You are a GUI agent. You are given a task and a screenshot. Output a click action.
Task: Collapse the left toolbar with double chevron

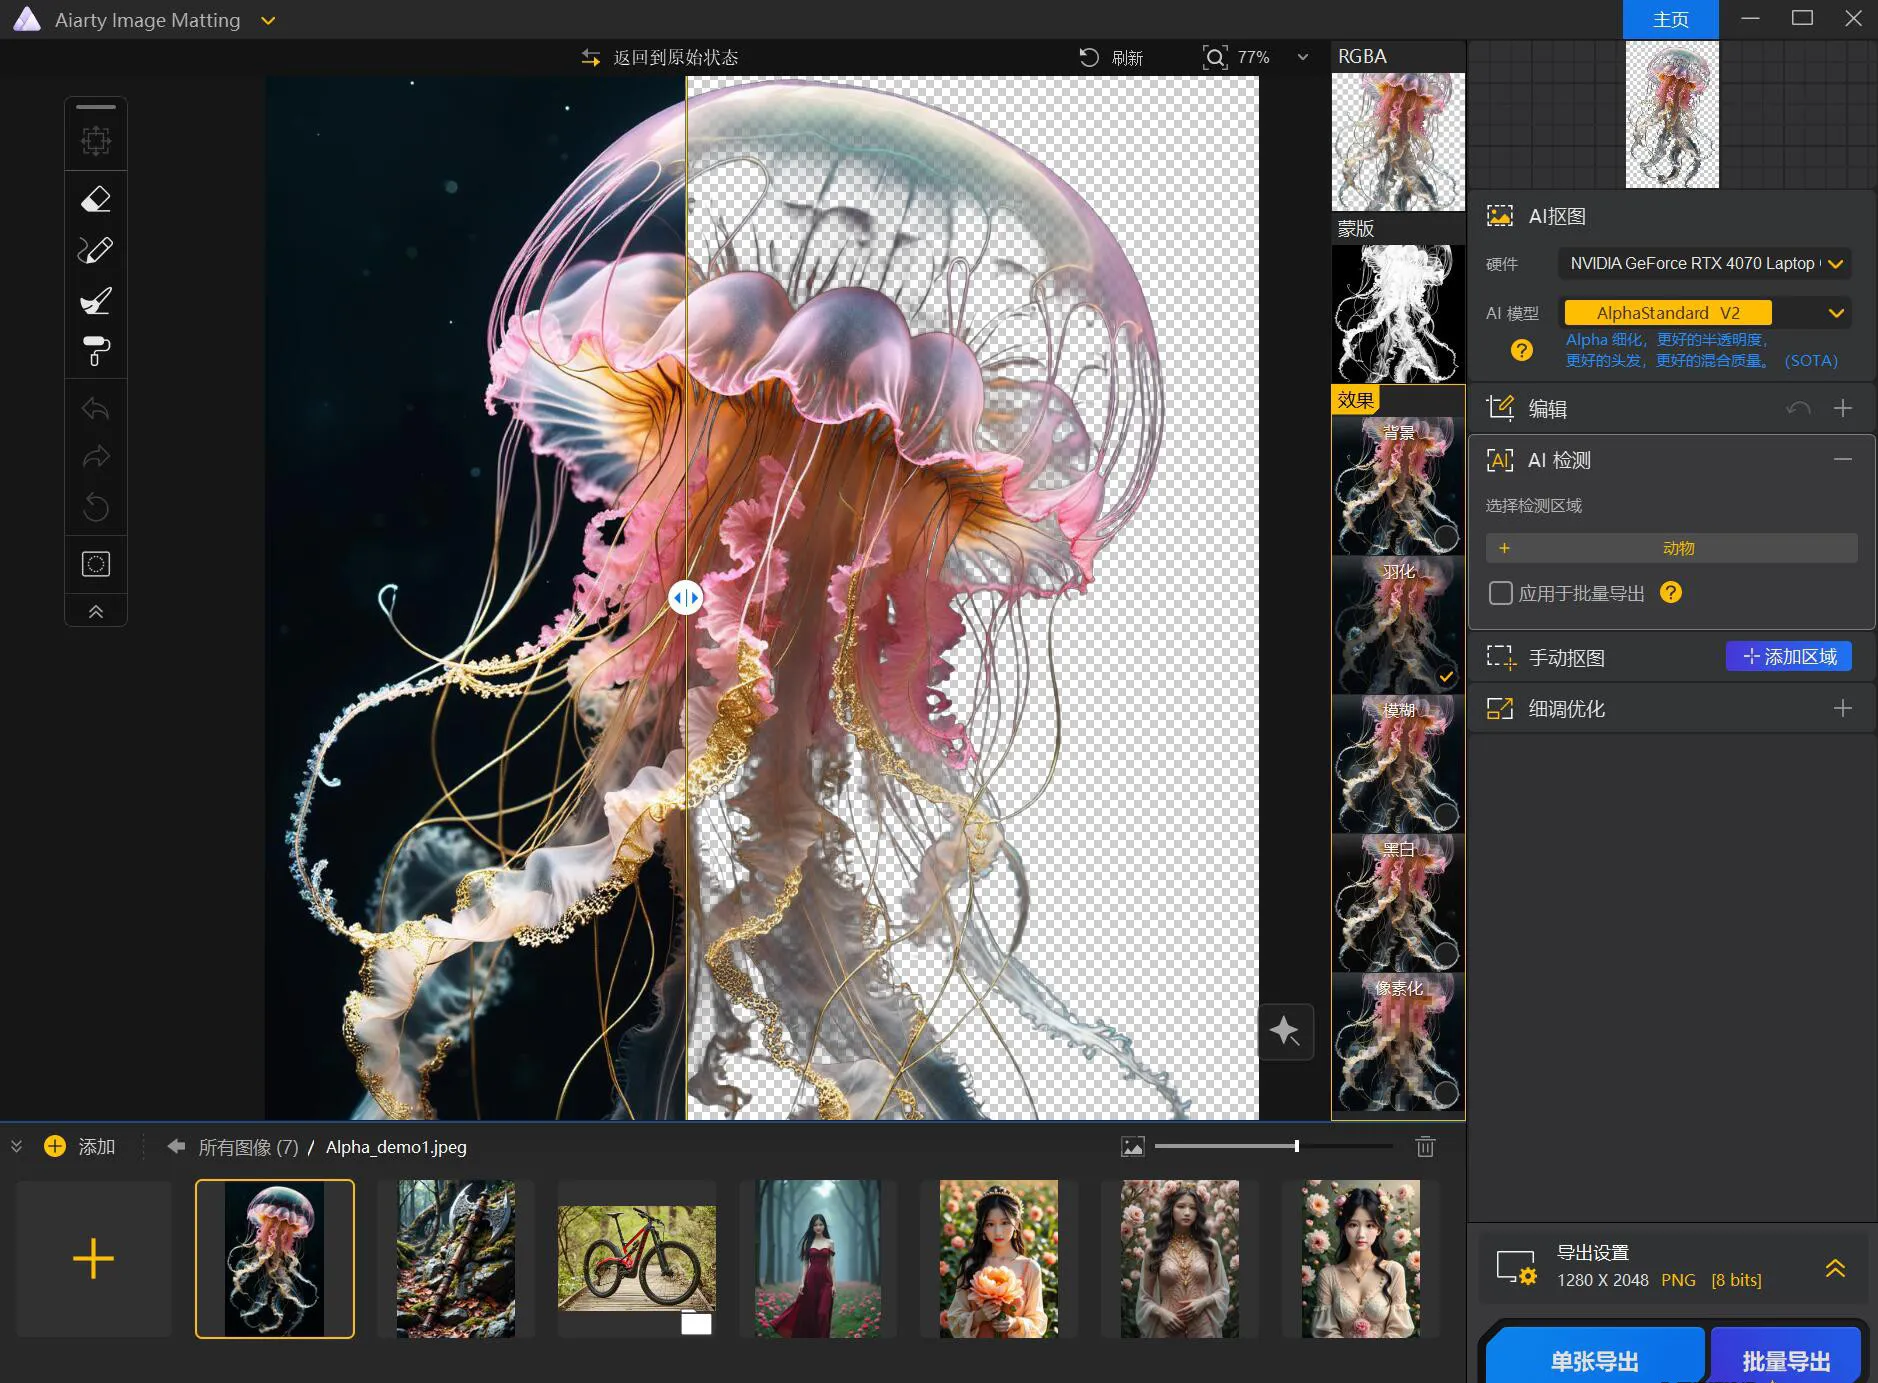(96, 612)
